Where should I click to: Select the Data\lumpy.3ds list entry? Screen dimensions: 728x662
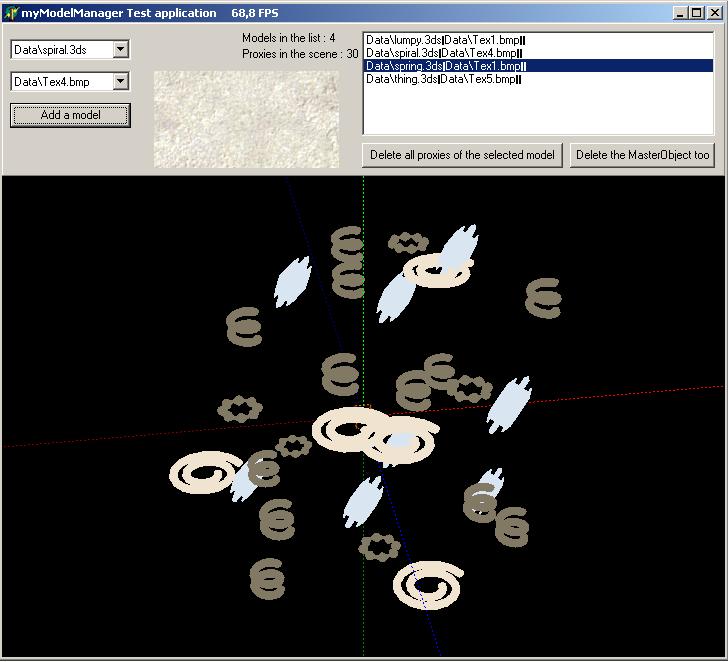coord(538,40)
